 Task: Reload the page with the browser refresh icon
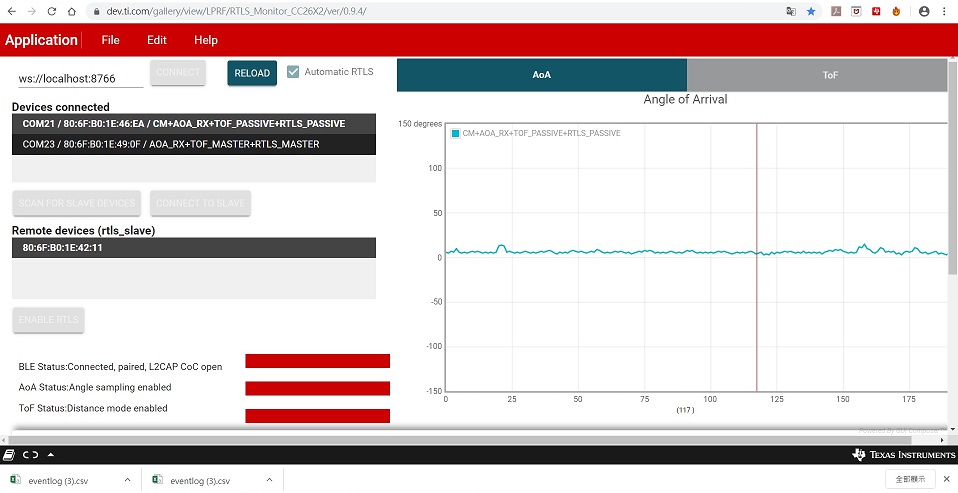coord(51,11)
